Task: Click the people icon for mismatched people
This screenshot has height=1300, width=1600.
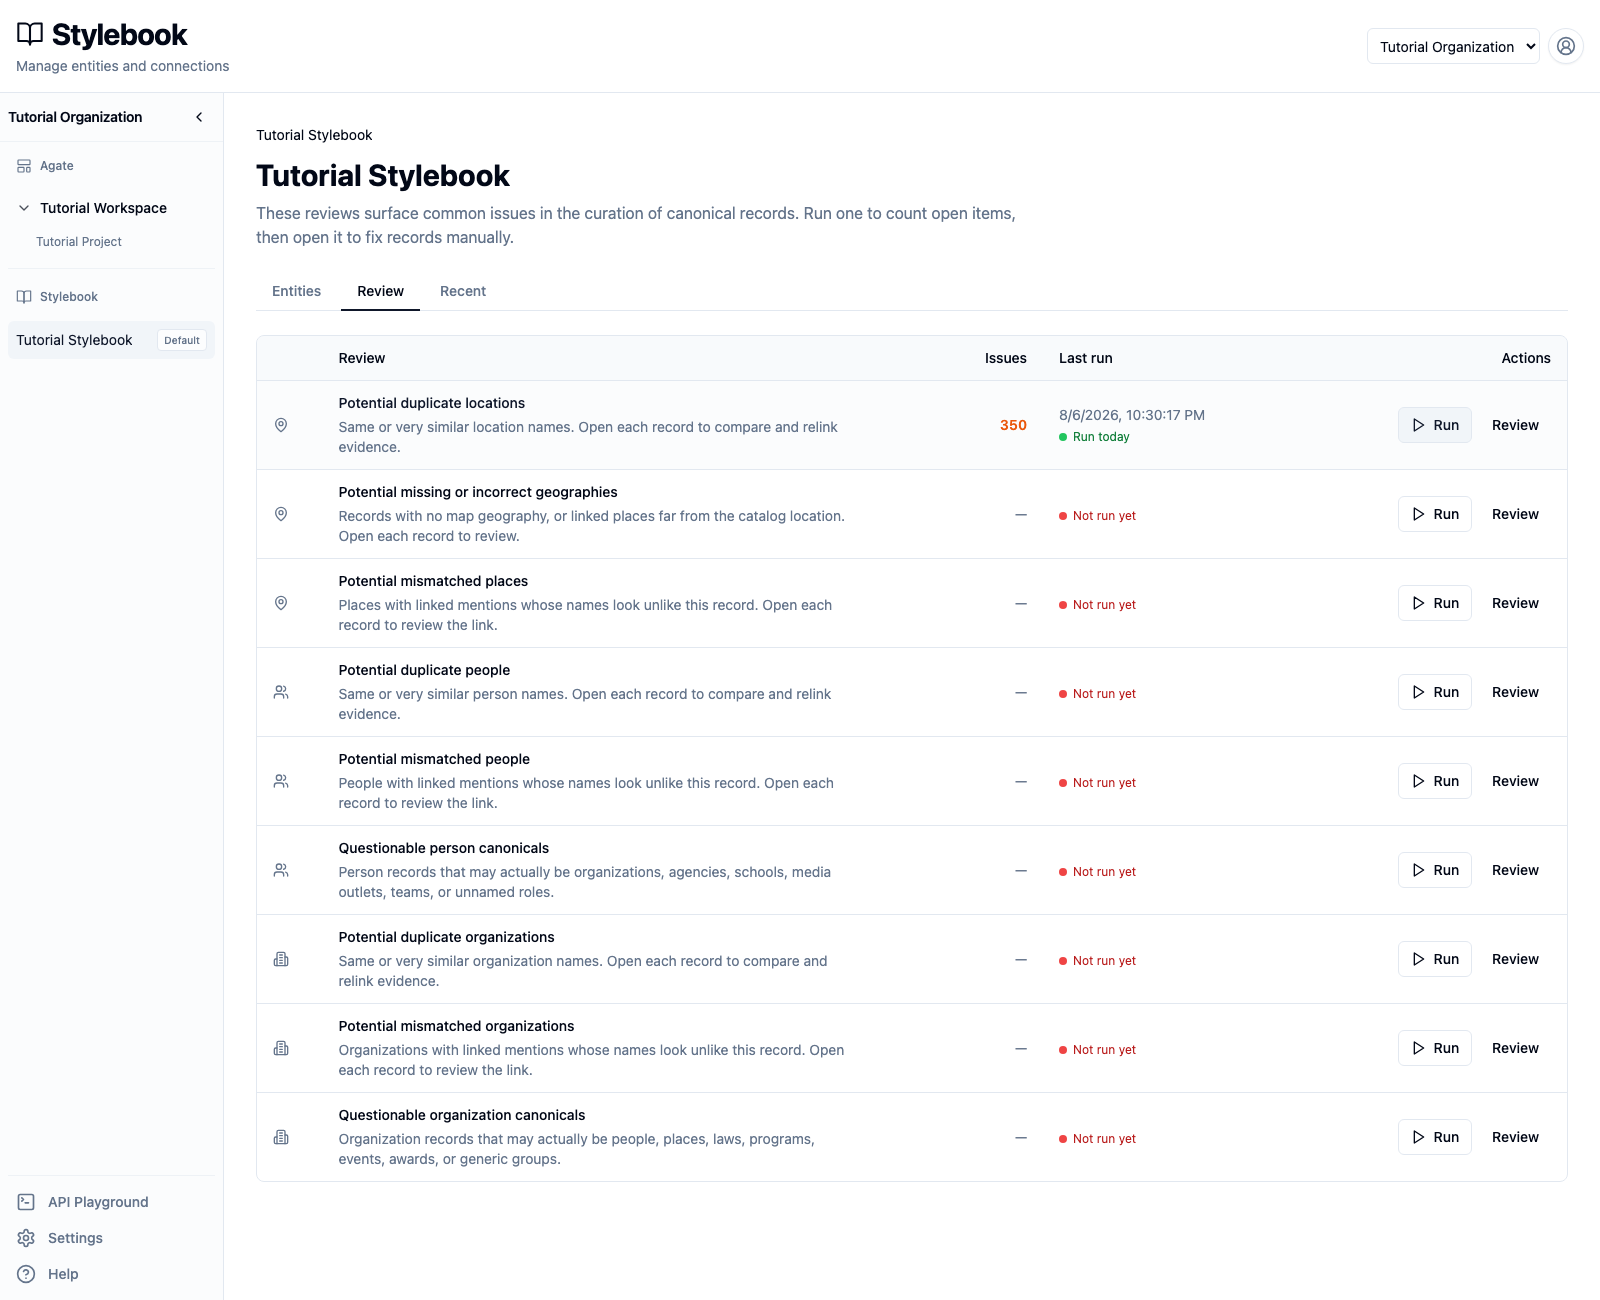Action: pos(281,781)
